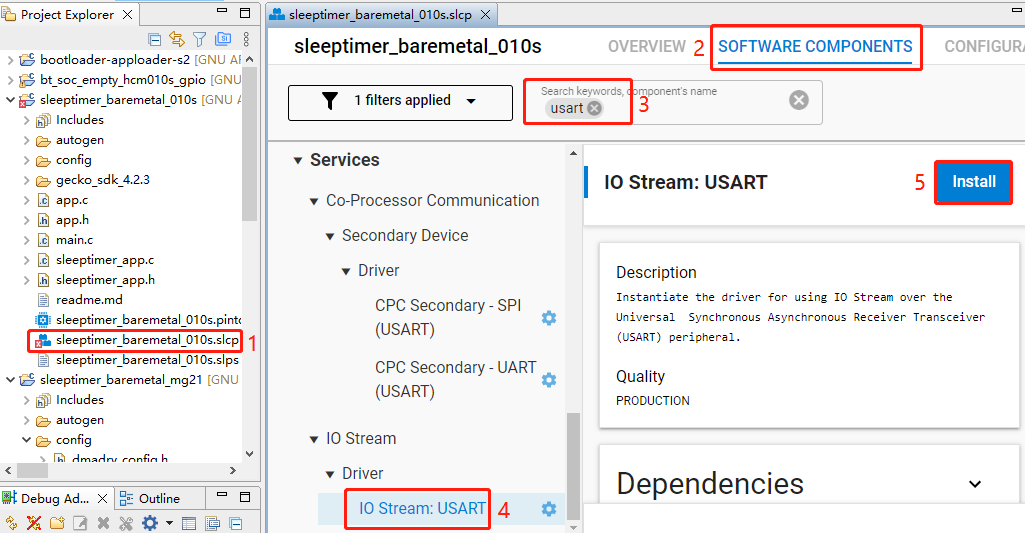Open gear settings for CPC Secondary - UART
Viewport: 1025px width, 533px height.
point(548,380)
